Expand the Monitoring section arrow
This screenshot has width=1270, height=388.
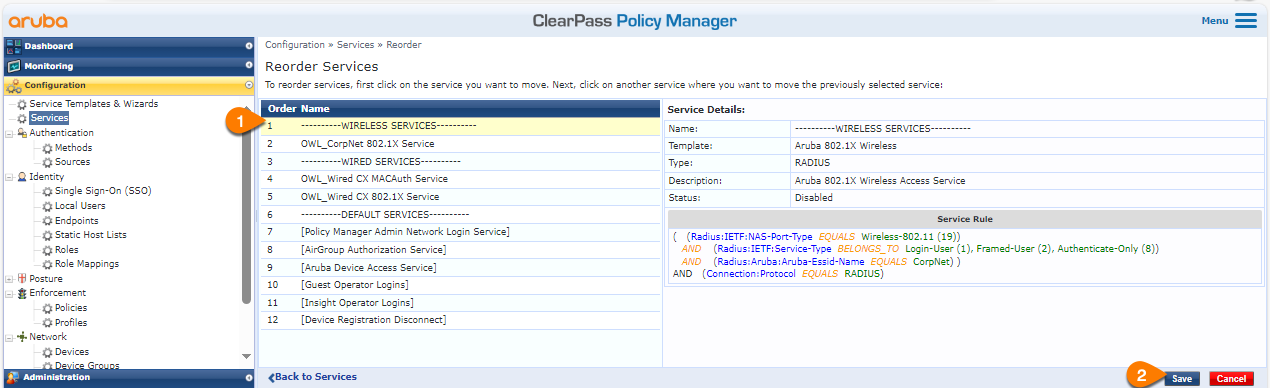[x=248, y=66]
